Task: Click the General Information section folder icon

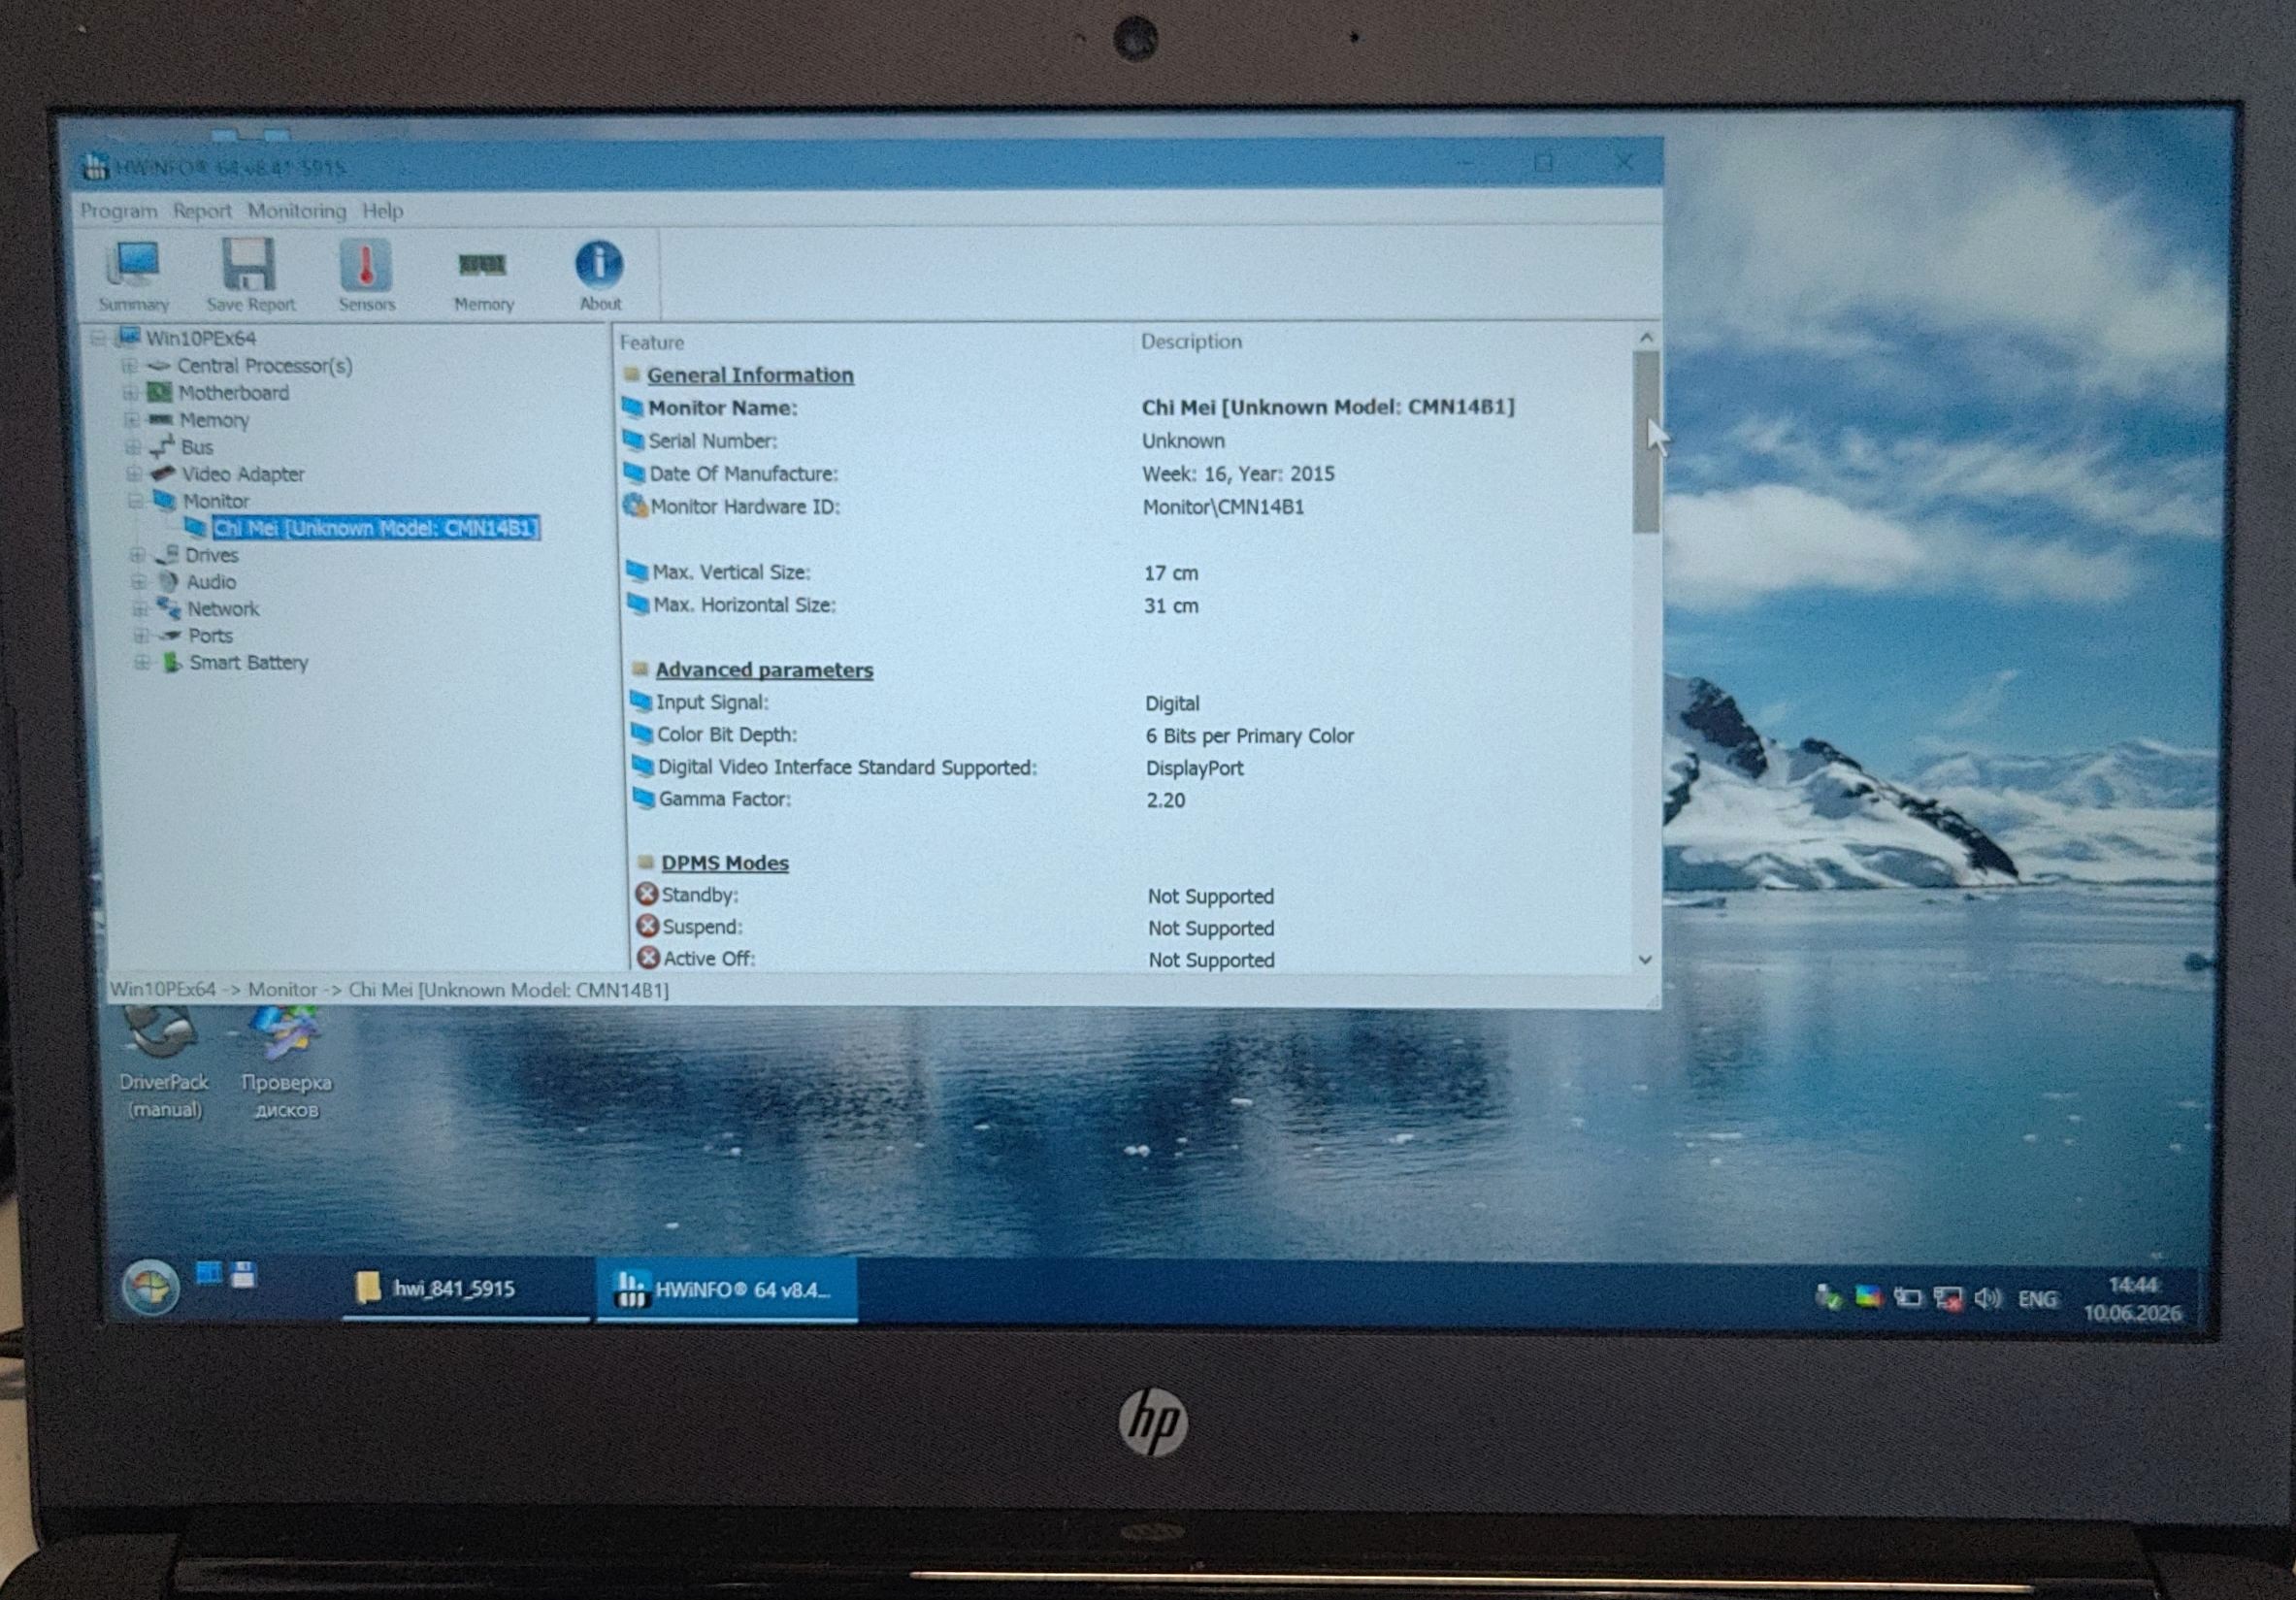Action: (631, 375)
